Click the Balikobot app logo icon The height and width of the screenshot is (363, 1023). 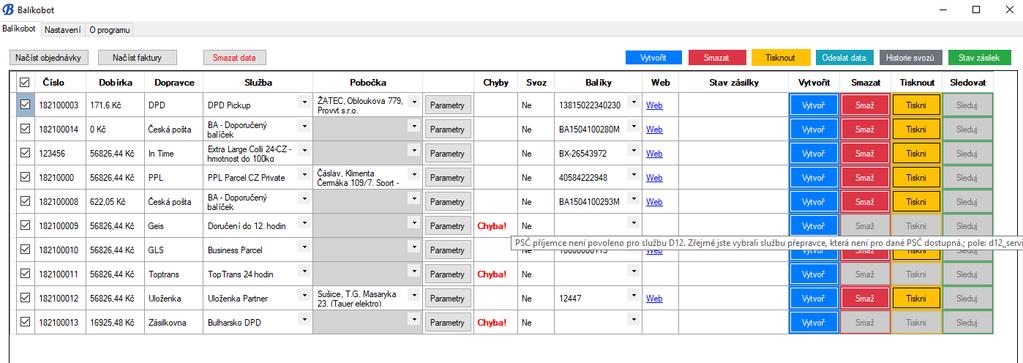(x=8, y=10)
